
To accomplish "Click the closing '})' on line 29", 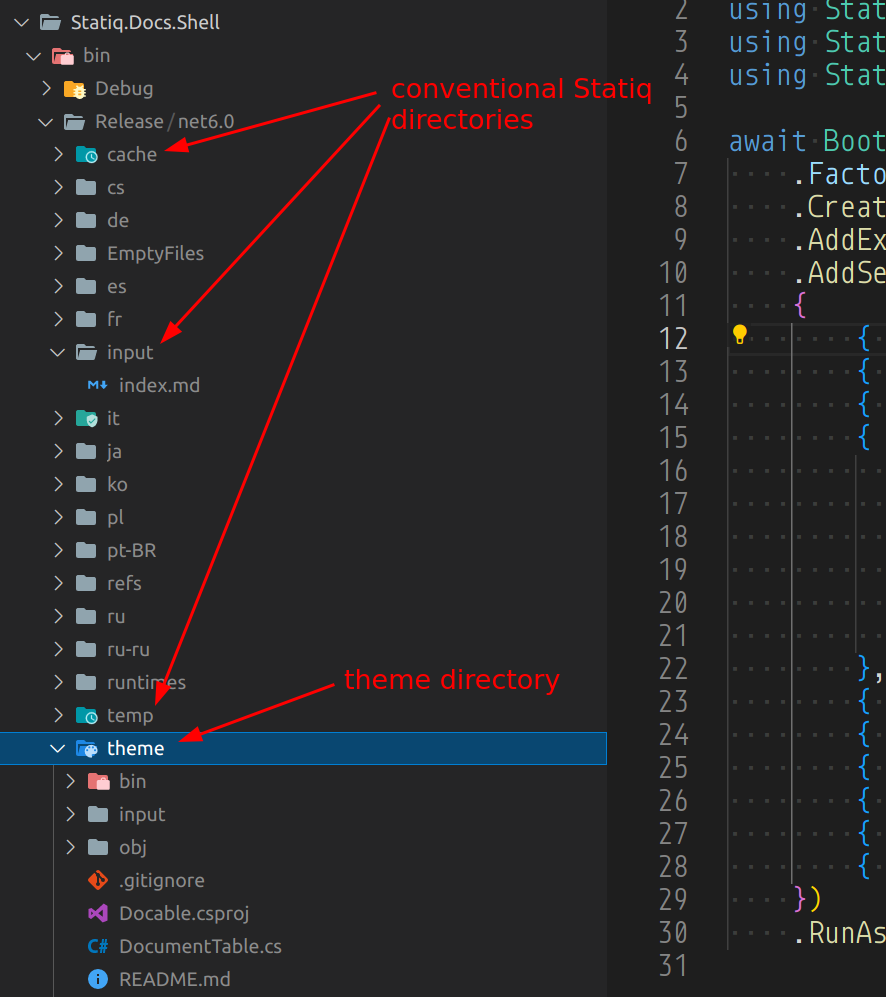I will (x=808, y=900).
